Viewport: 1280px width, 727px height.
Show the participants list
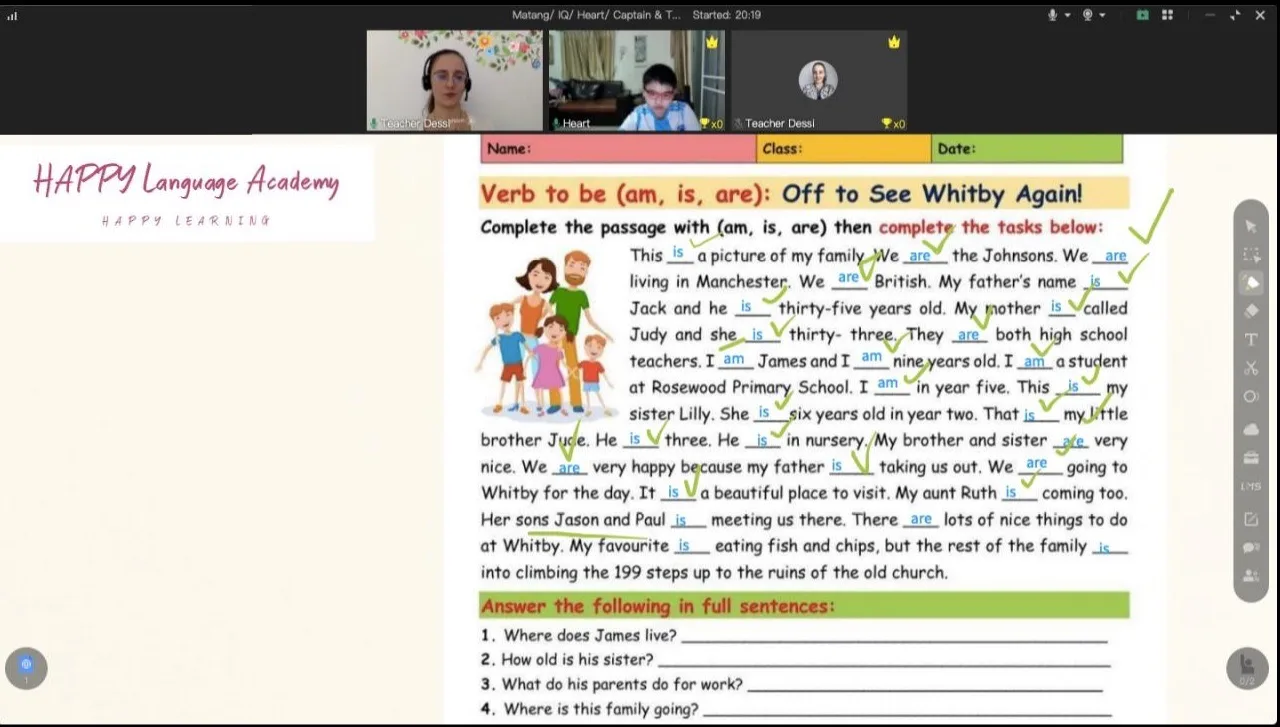click(1251, 576)
